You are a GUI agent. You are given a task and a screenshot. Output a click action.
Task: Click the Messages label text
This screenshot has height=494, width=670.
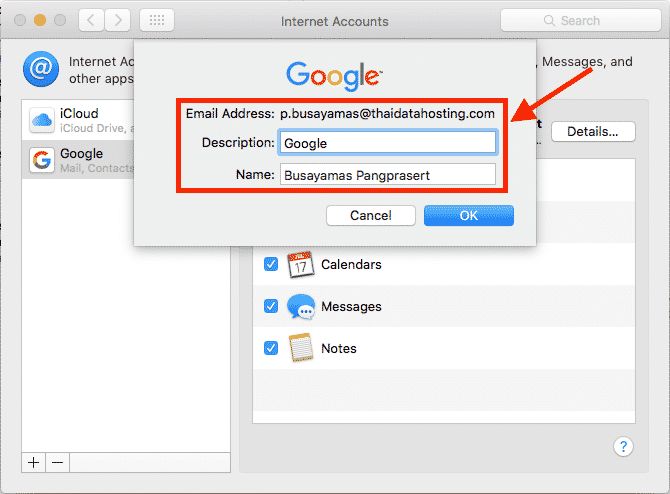tap(351, 306)
